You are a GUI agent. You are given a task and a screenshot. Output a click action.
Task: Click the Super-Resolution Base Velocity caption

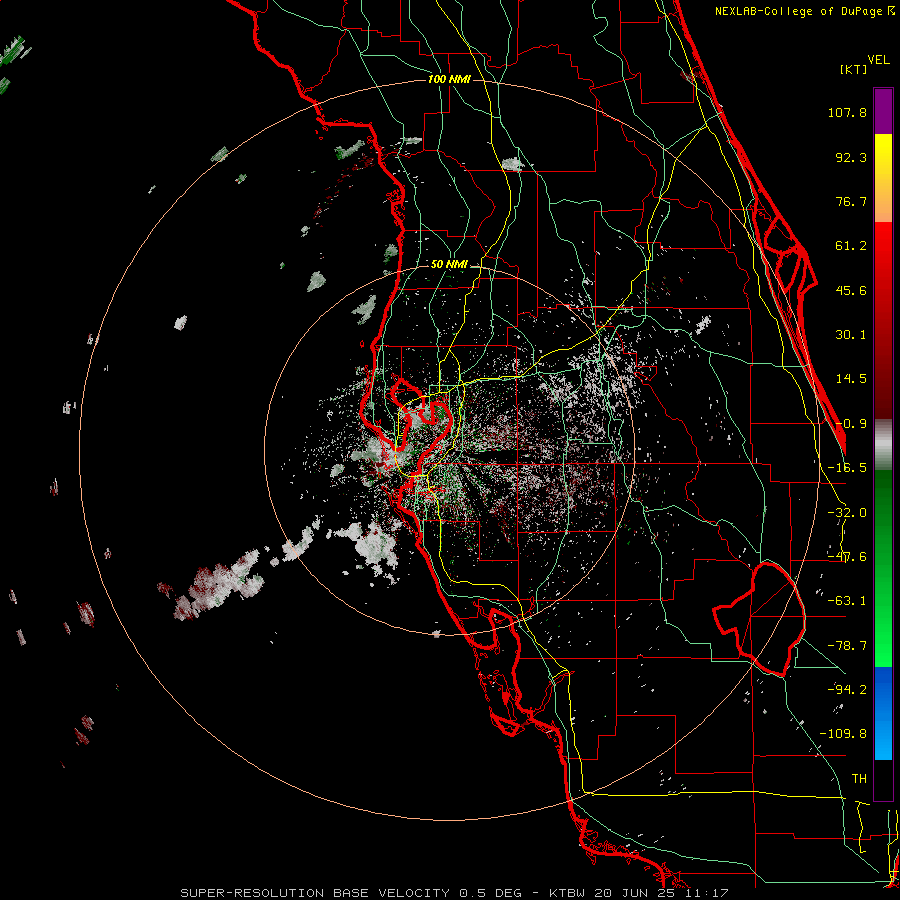(455, 893)
